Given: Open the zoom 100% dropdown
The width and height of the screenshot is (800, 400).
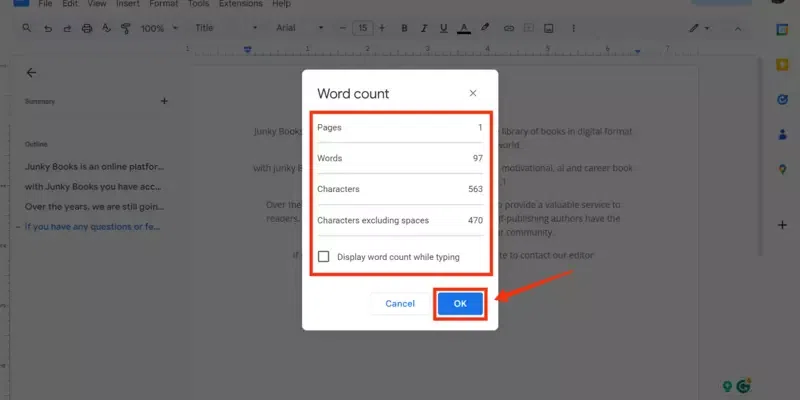Looking at the screenshot, I should point(159,29).
